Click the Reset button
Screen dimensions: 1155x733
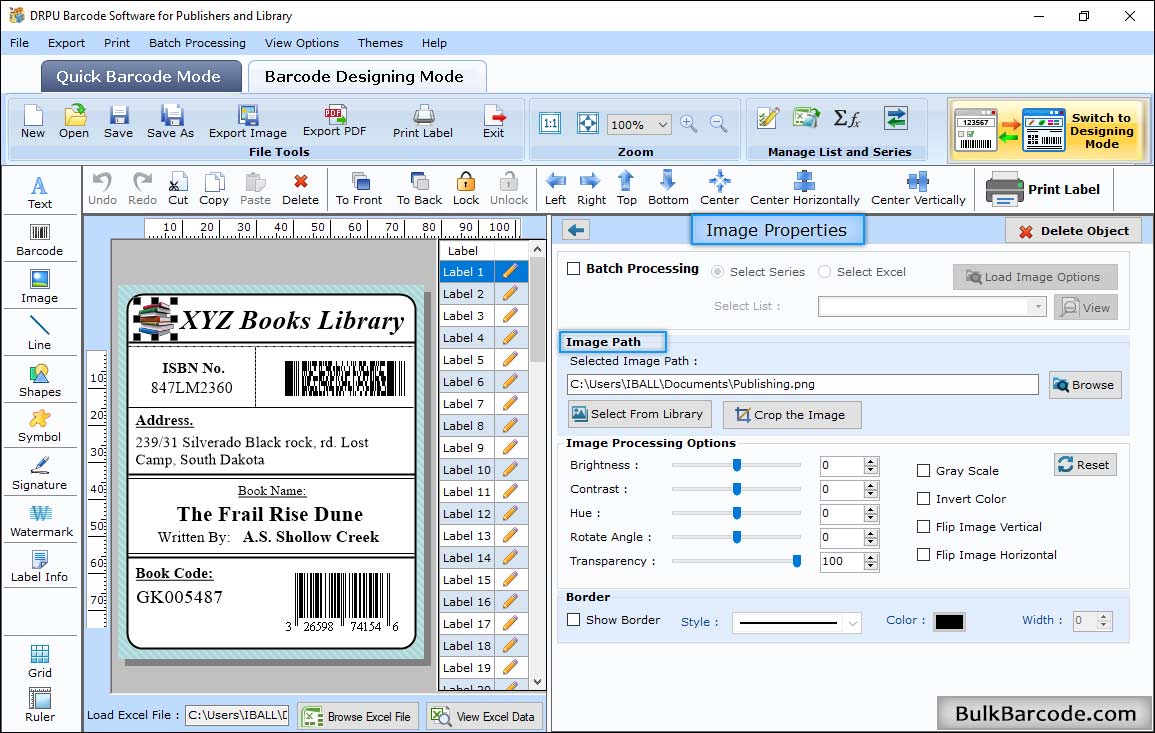(x=1085, y=465)
